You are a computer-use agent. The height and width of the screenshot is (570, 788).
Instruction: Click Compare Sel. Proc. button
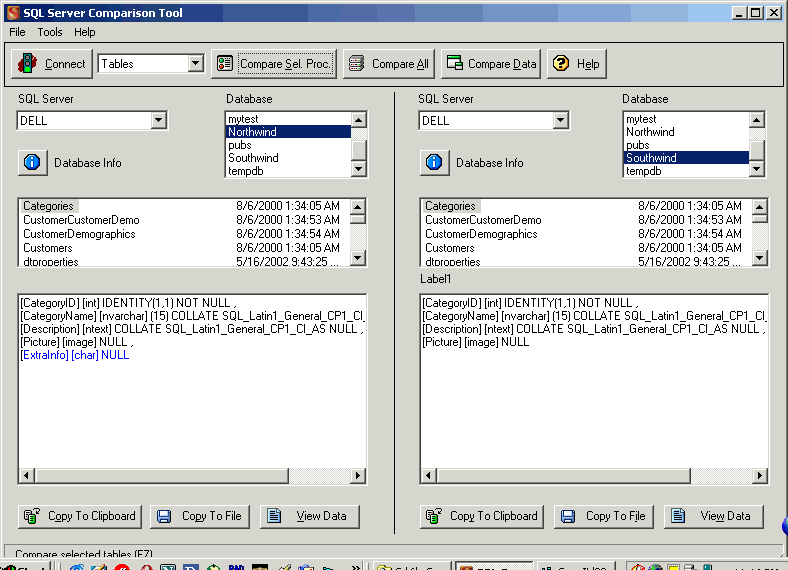tap(274, 64)
